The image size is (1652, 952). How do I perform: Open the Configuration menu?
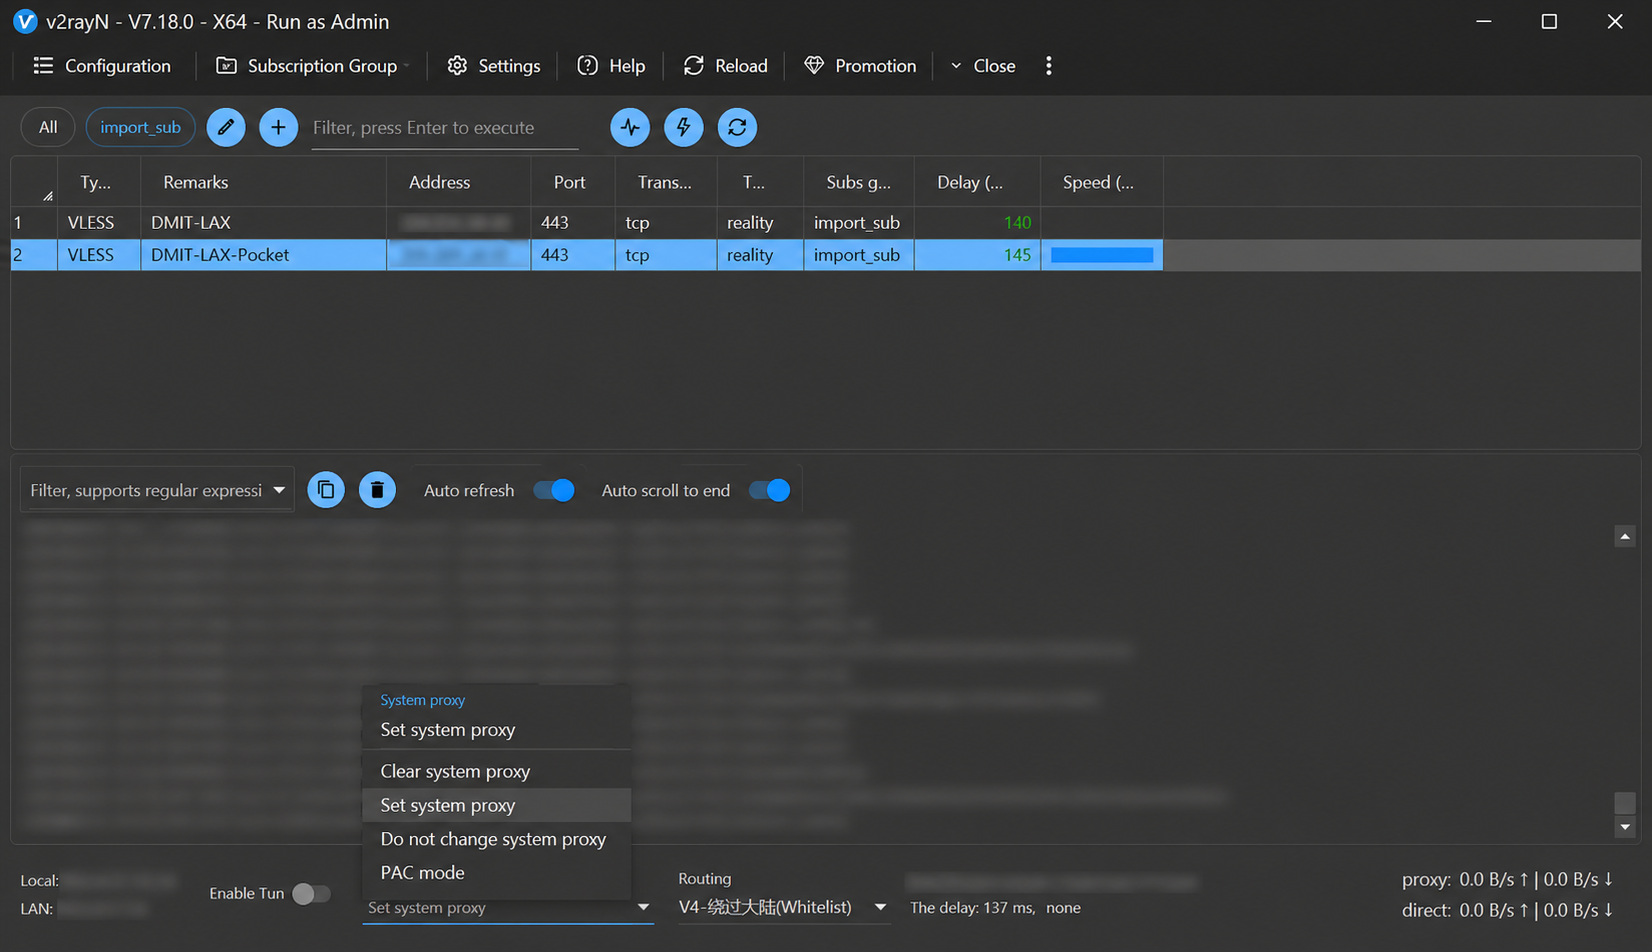(102, 66)
